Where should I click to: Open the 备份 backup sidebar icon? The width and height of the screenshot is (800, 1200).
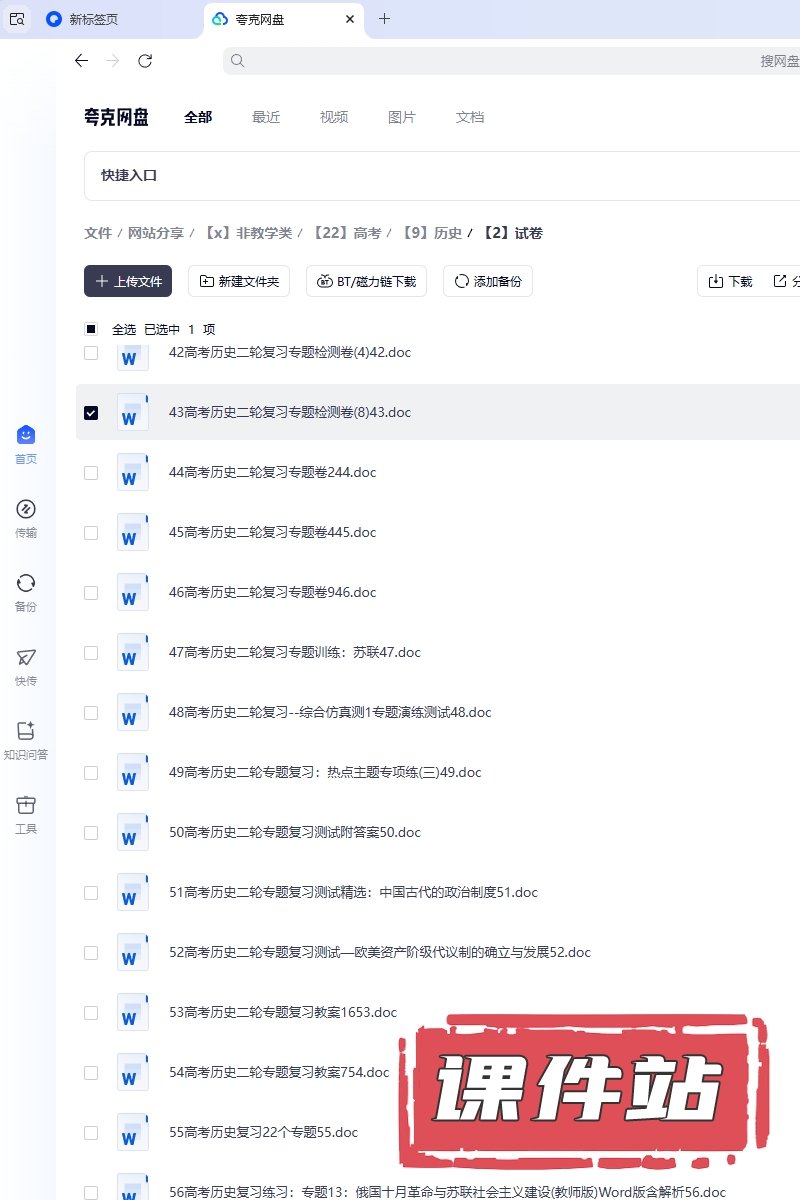click(x=26, y=591)
